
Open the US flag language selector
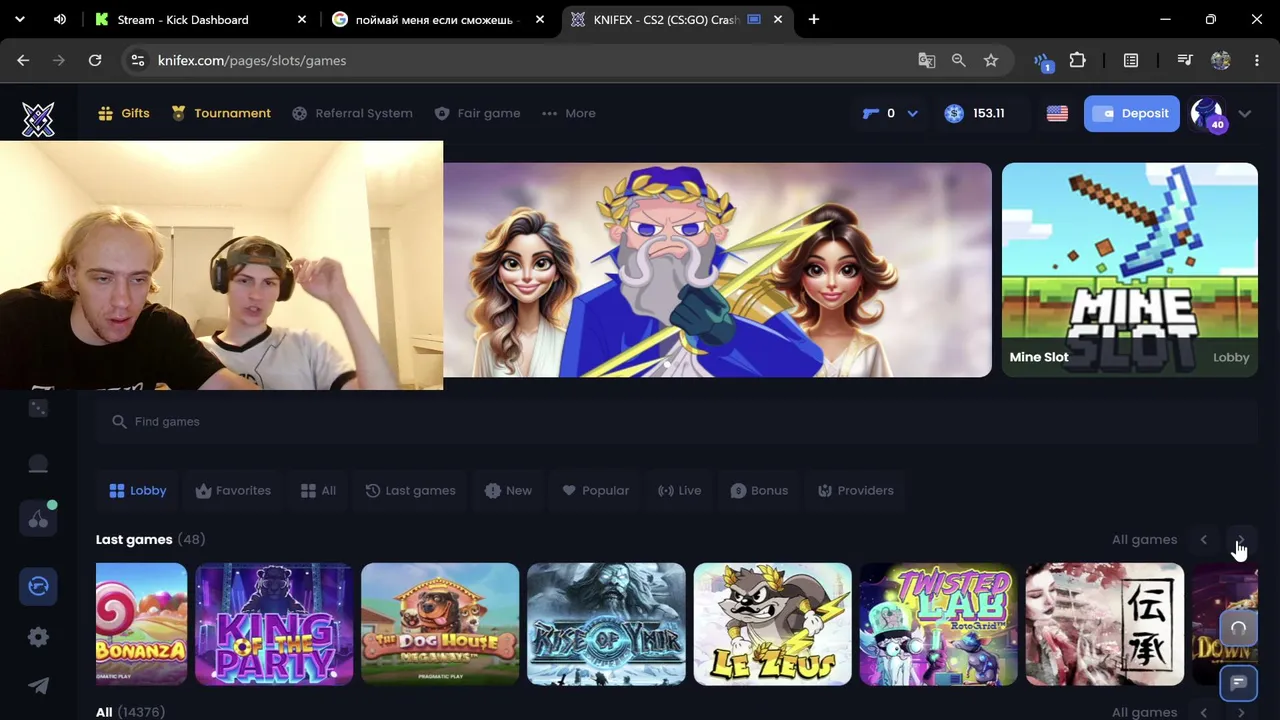1057,114
